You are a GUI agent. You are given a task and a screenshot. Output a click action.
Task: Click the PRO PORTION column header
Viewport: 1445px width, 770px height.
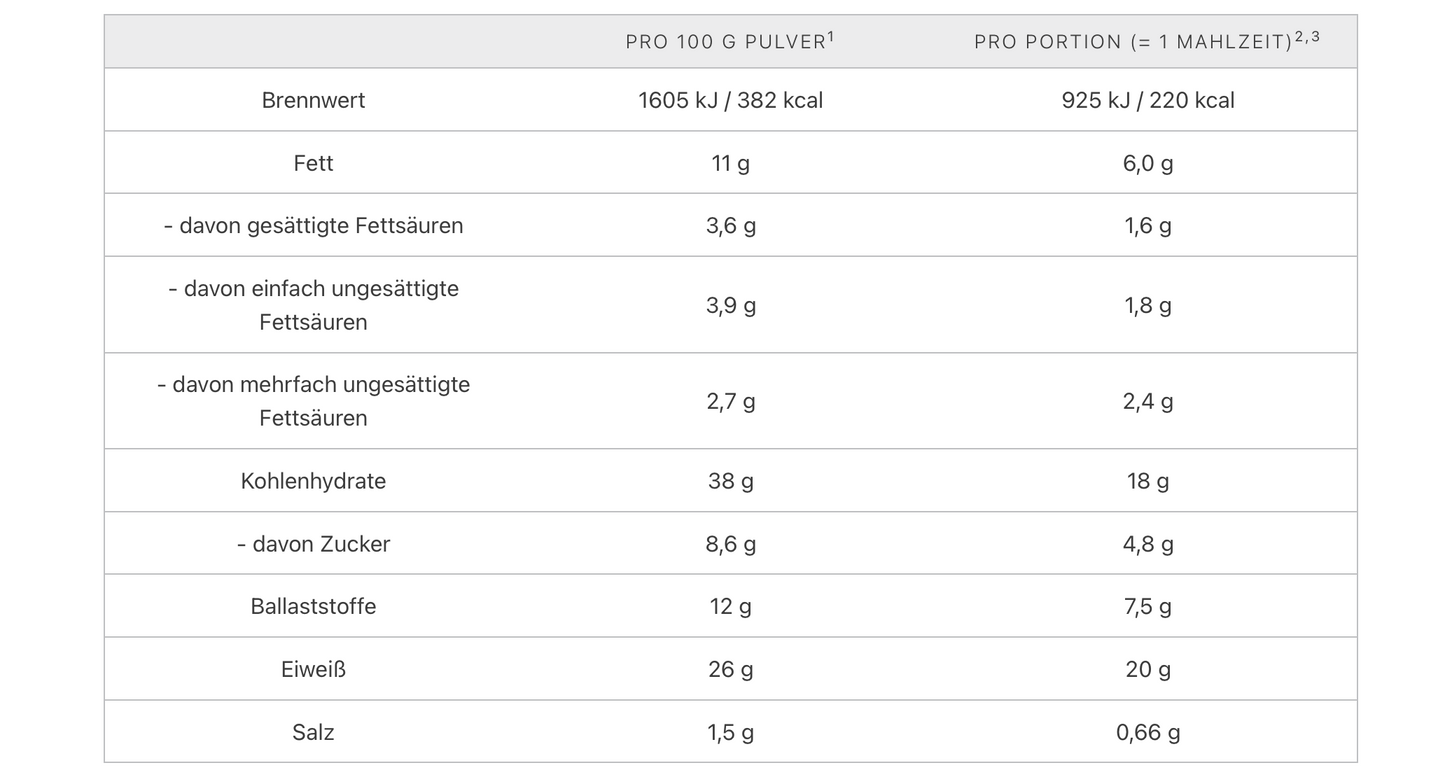click(x=1147, y=41)
